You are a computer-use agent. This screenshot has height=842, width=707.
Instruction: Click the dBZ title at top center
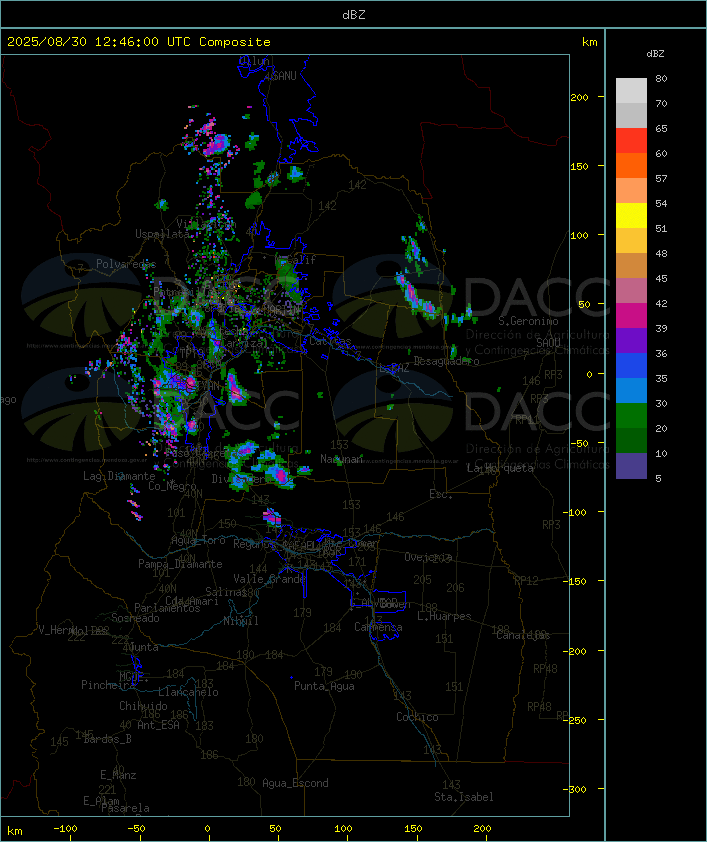pos(354,15)
